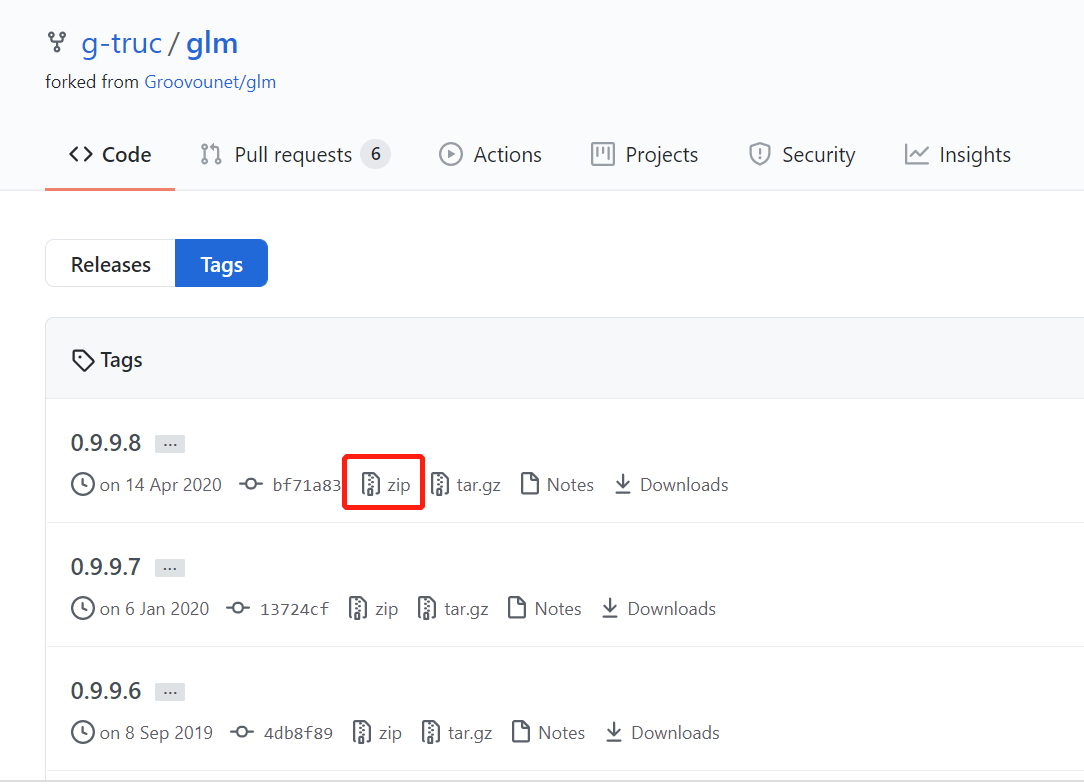Expand the ellipsis menu beside 0.9.9.8
Image resolution: width=1084 pixels, height=784 pixels.
tap(169, 443)
